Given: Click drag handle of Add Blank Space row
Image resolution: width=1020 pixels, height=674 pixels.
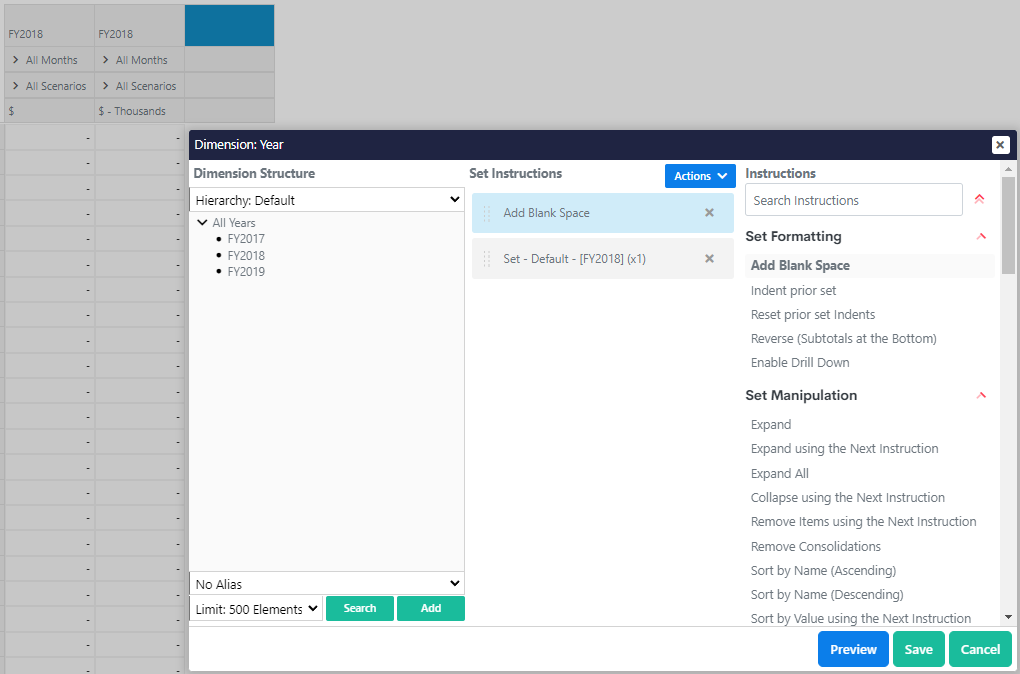Looking at the screenshot, I should point(487,213).
